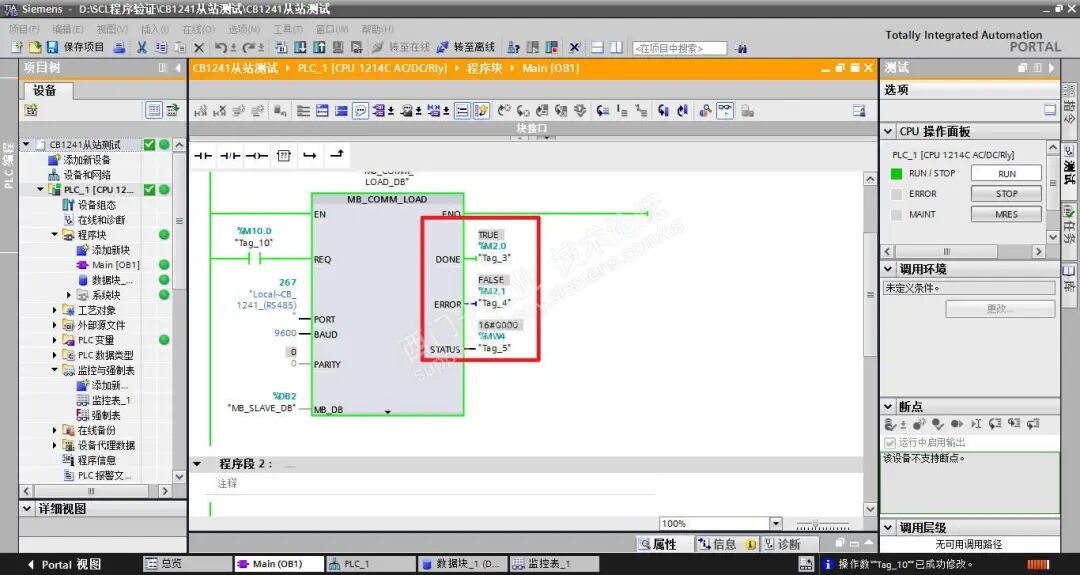The width and height of the screenshot is (1080, 575).
Task: Insert normally open contact instruction
Action: 203,156
